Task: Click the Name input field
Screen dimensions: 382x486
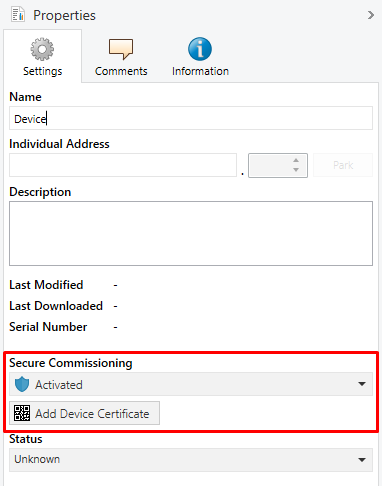Action: point(191,118)
